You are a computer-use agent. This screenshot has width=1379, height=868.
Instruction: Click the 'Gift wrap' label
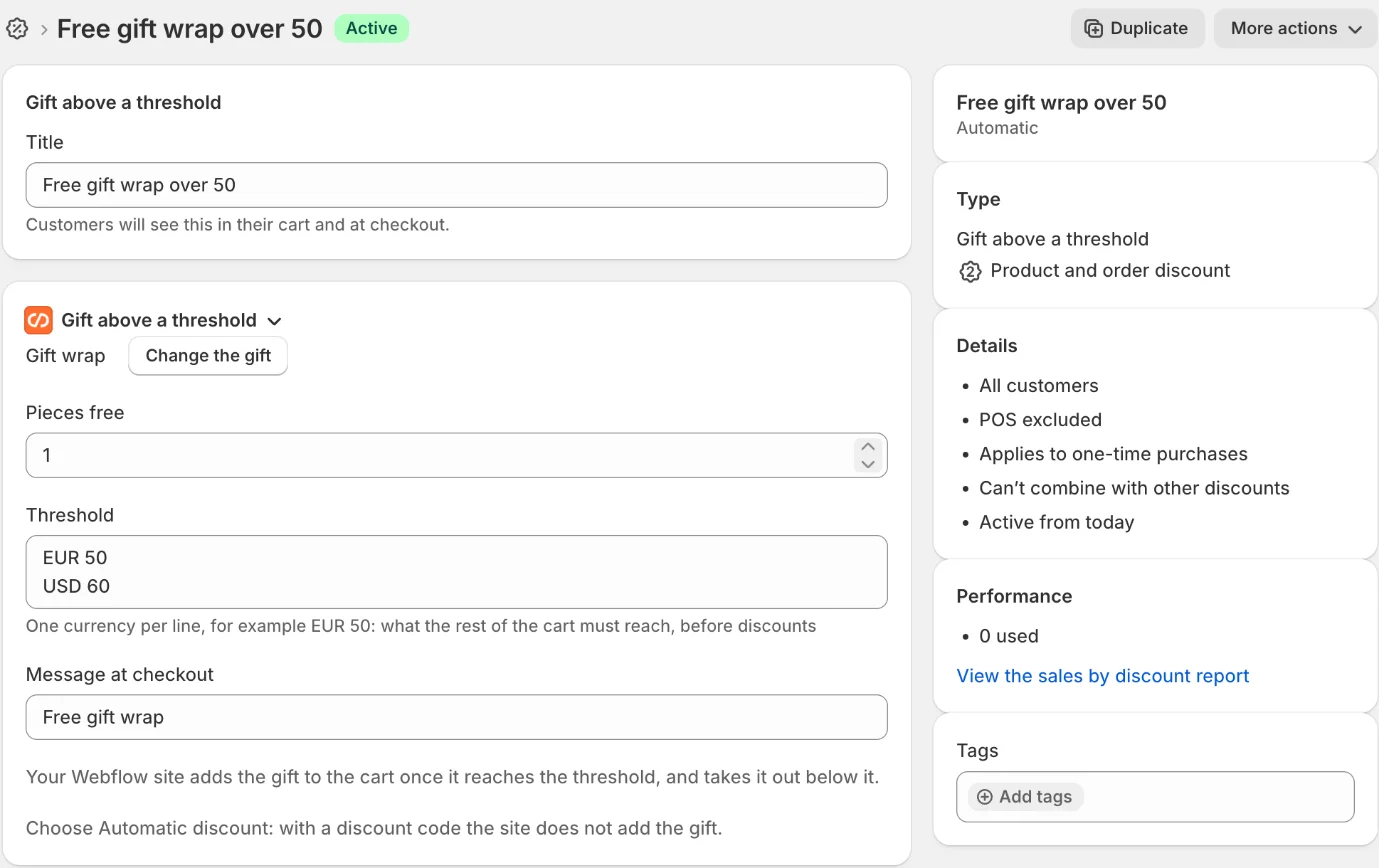[x=65, y=356]
